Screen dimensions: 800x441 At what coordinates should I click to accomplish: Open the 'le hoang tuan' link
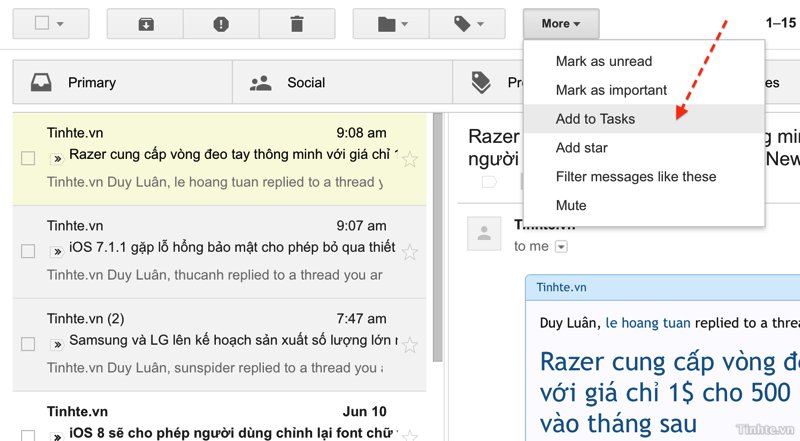[x=648, y=323]
